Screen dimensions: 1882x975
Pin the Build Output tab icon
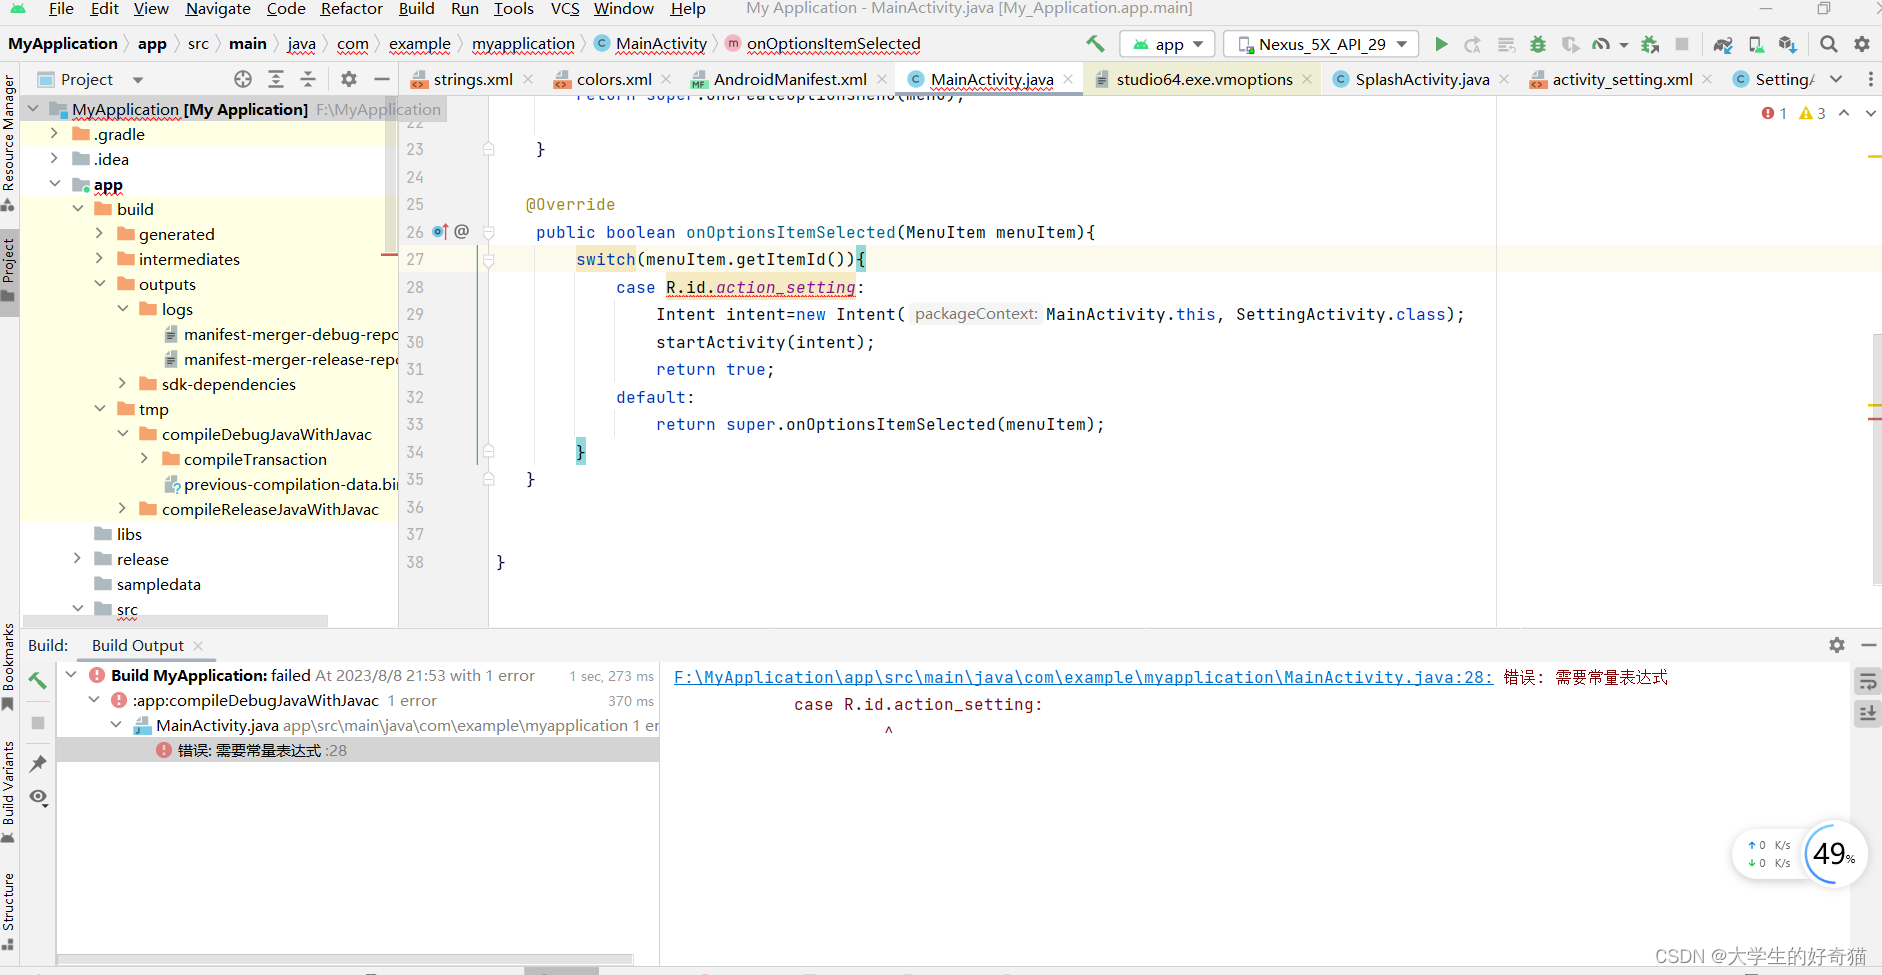pos(38,764)
